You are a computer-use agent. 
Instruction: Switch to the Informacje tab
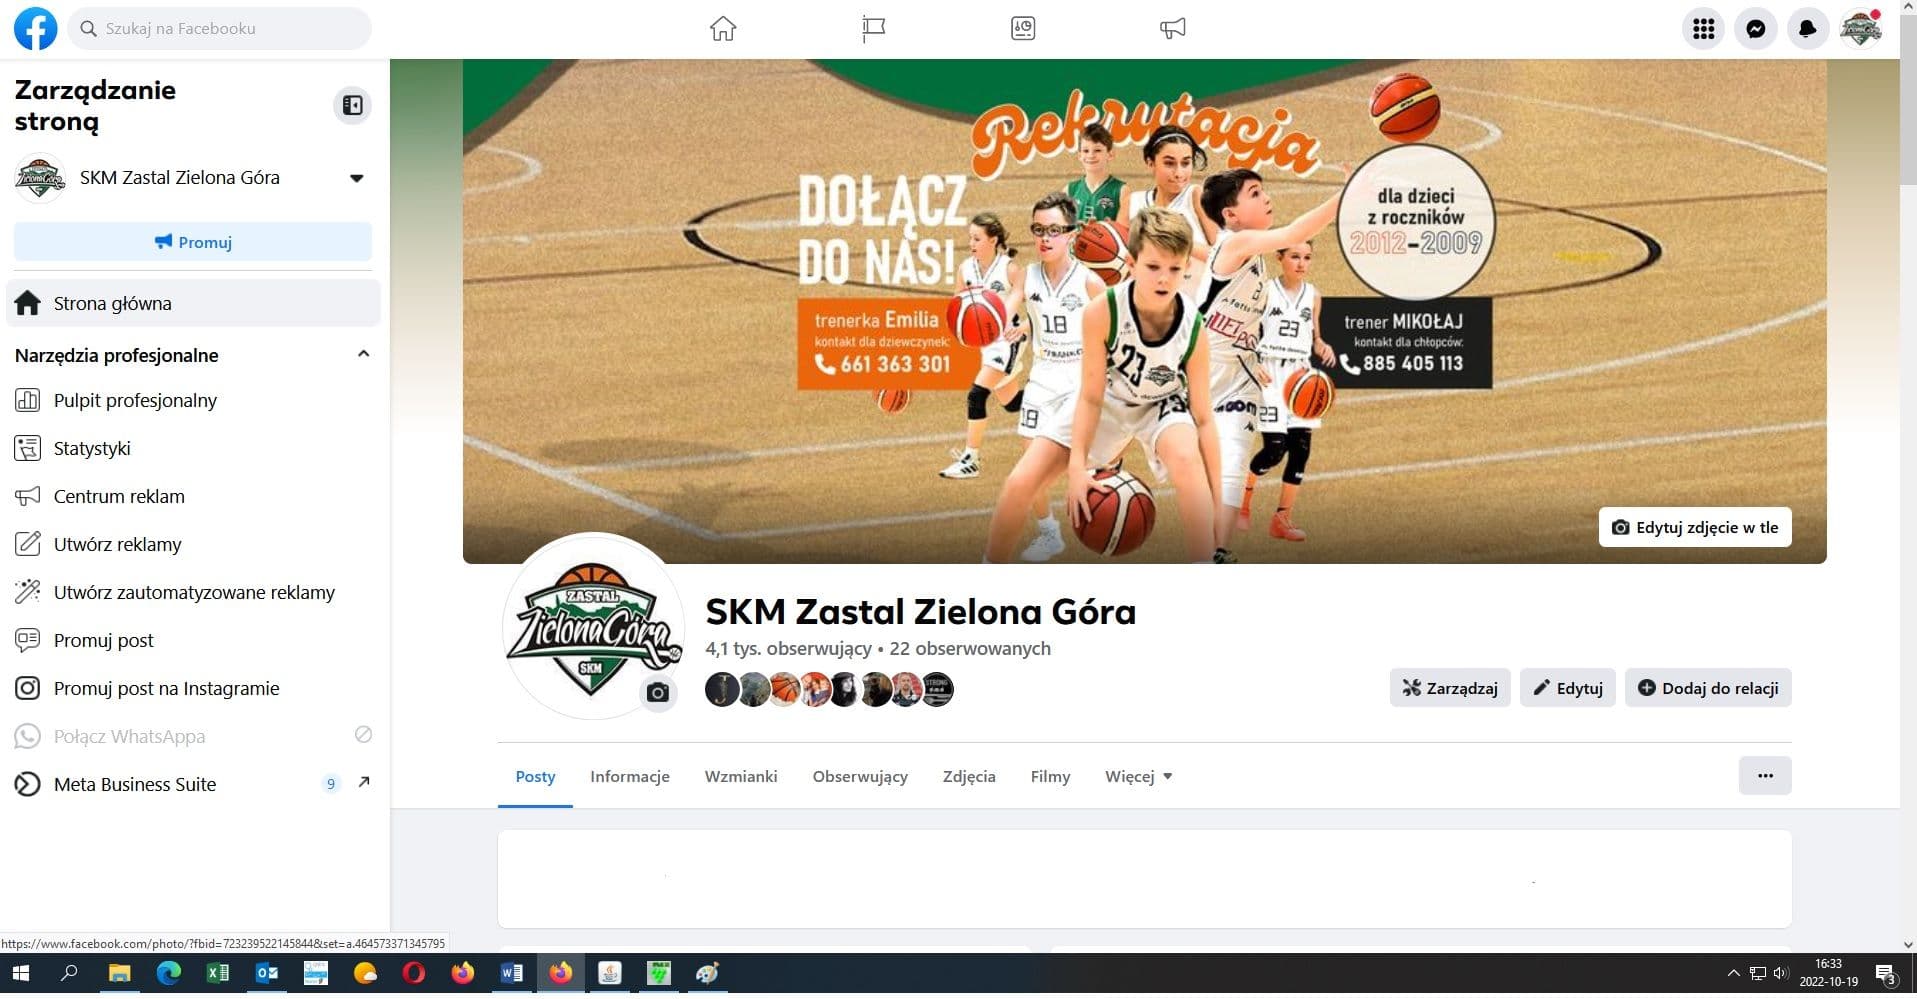pos(630,777)
